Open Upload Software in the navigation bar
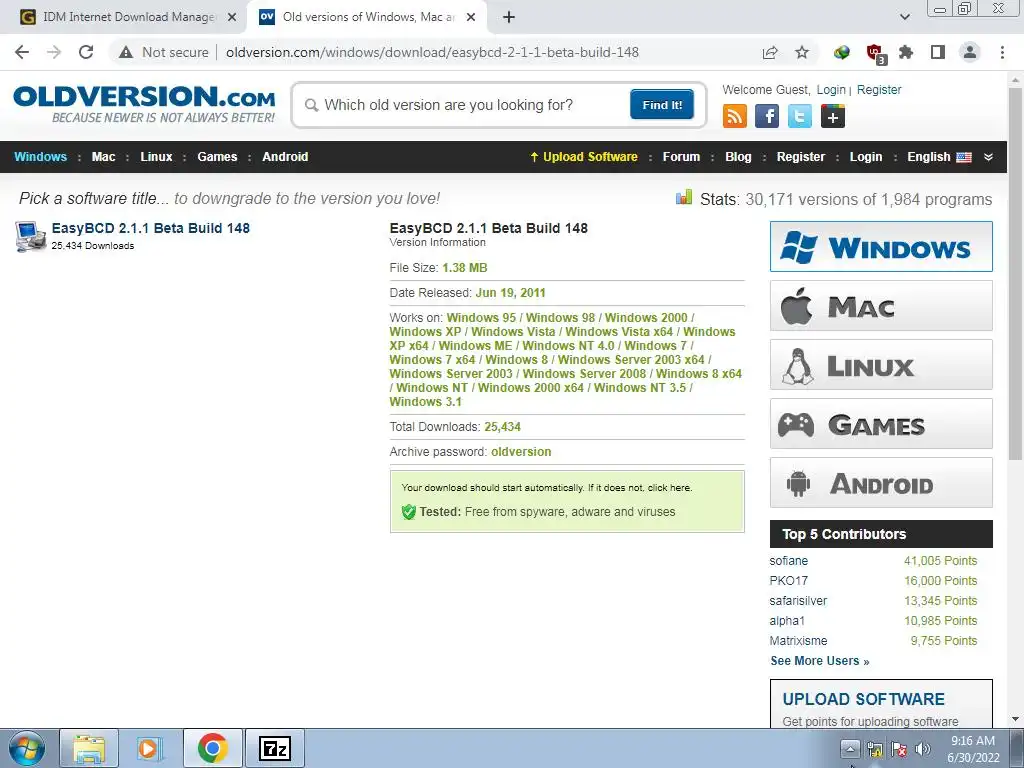The width and height of the screenshot is (1024, 768). pyautogui.click(x=584, y=157)
